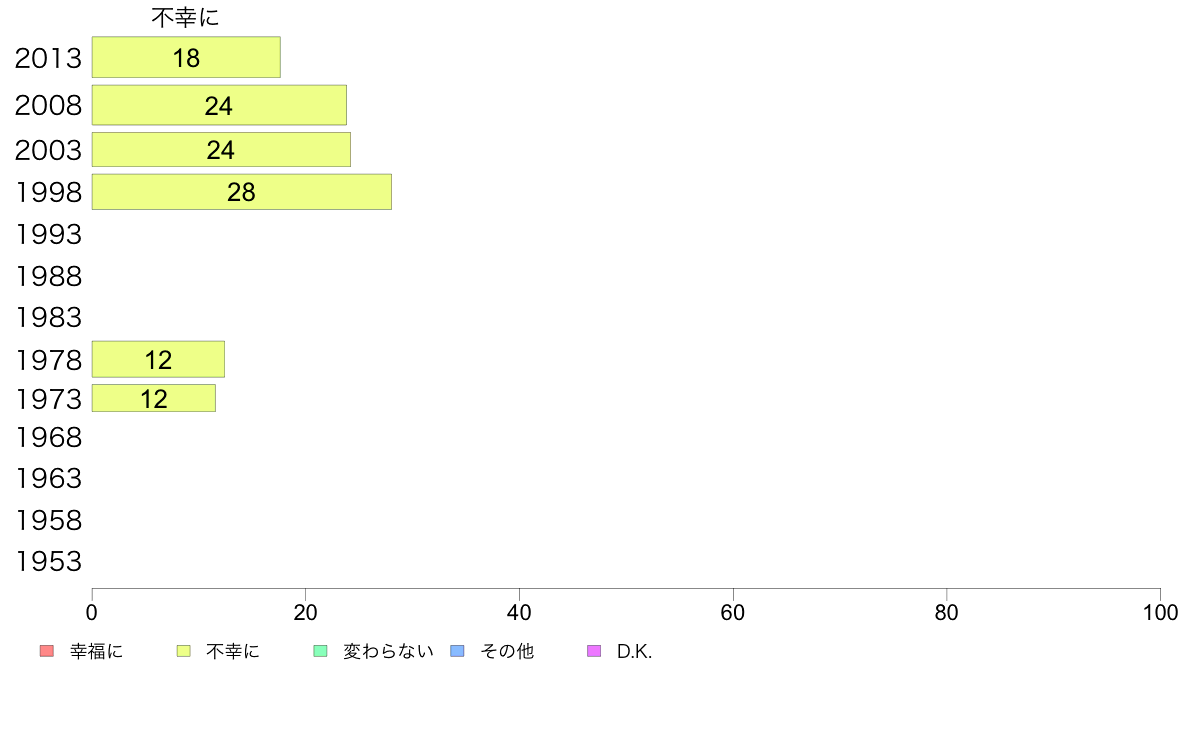Click the その他 legend text label
Screen dimensions: 1188x736
[x=507, y=651]
